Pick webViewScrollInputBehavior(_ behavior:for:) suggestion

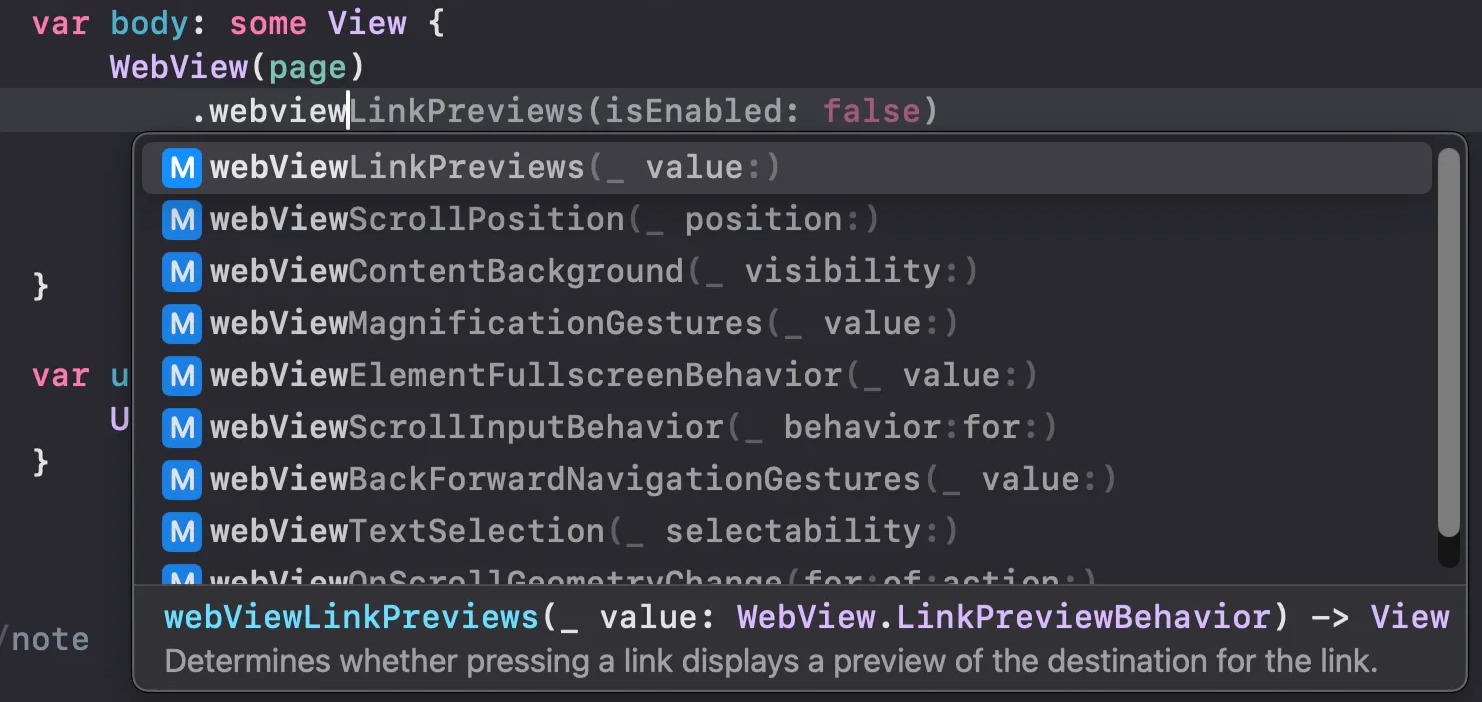[x=786, y=428]
